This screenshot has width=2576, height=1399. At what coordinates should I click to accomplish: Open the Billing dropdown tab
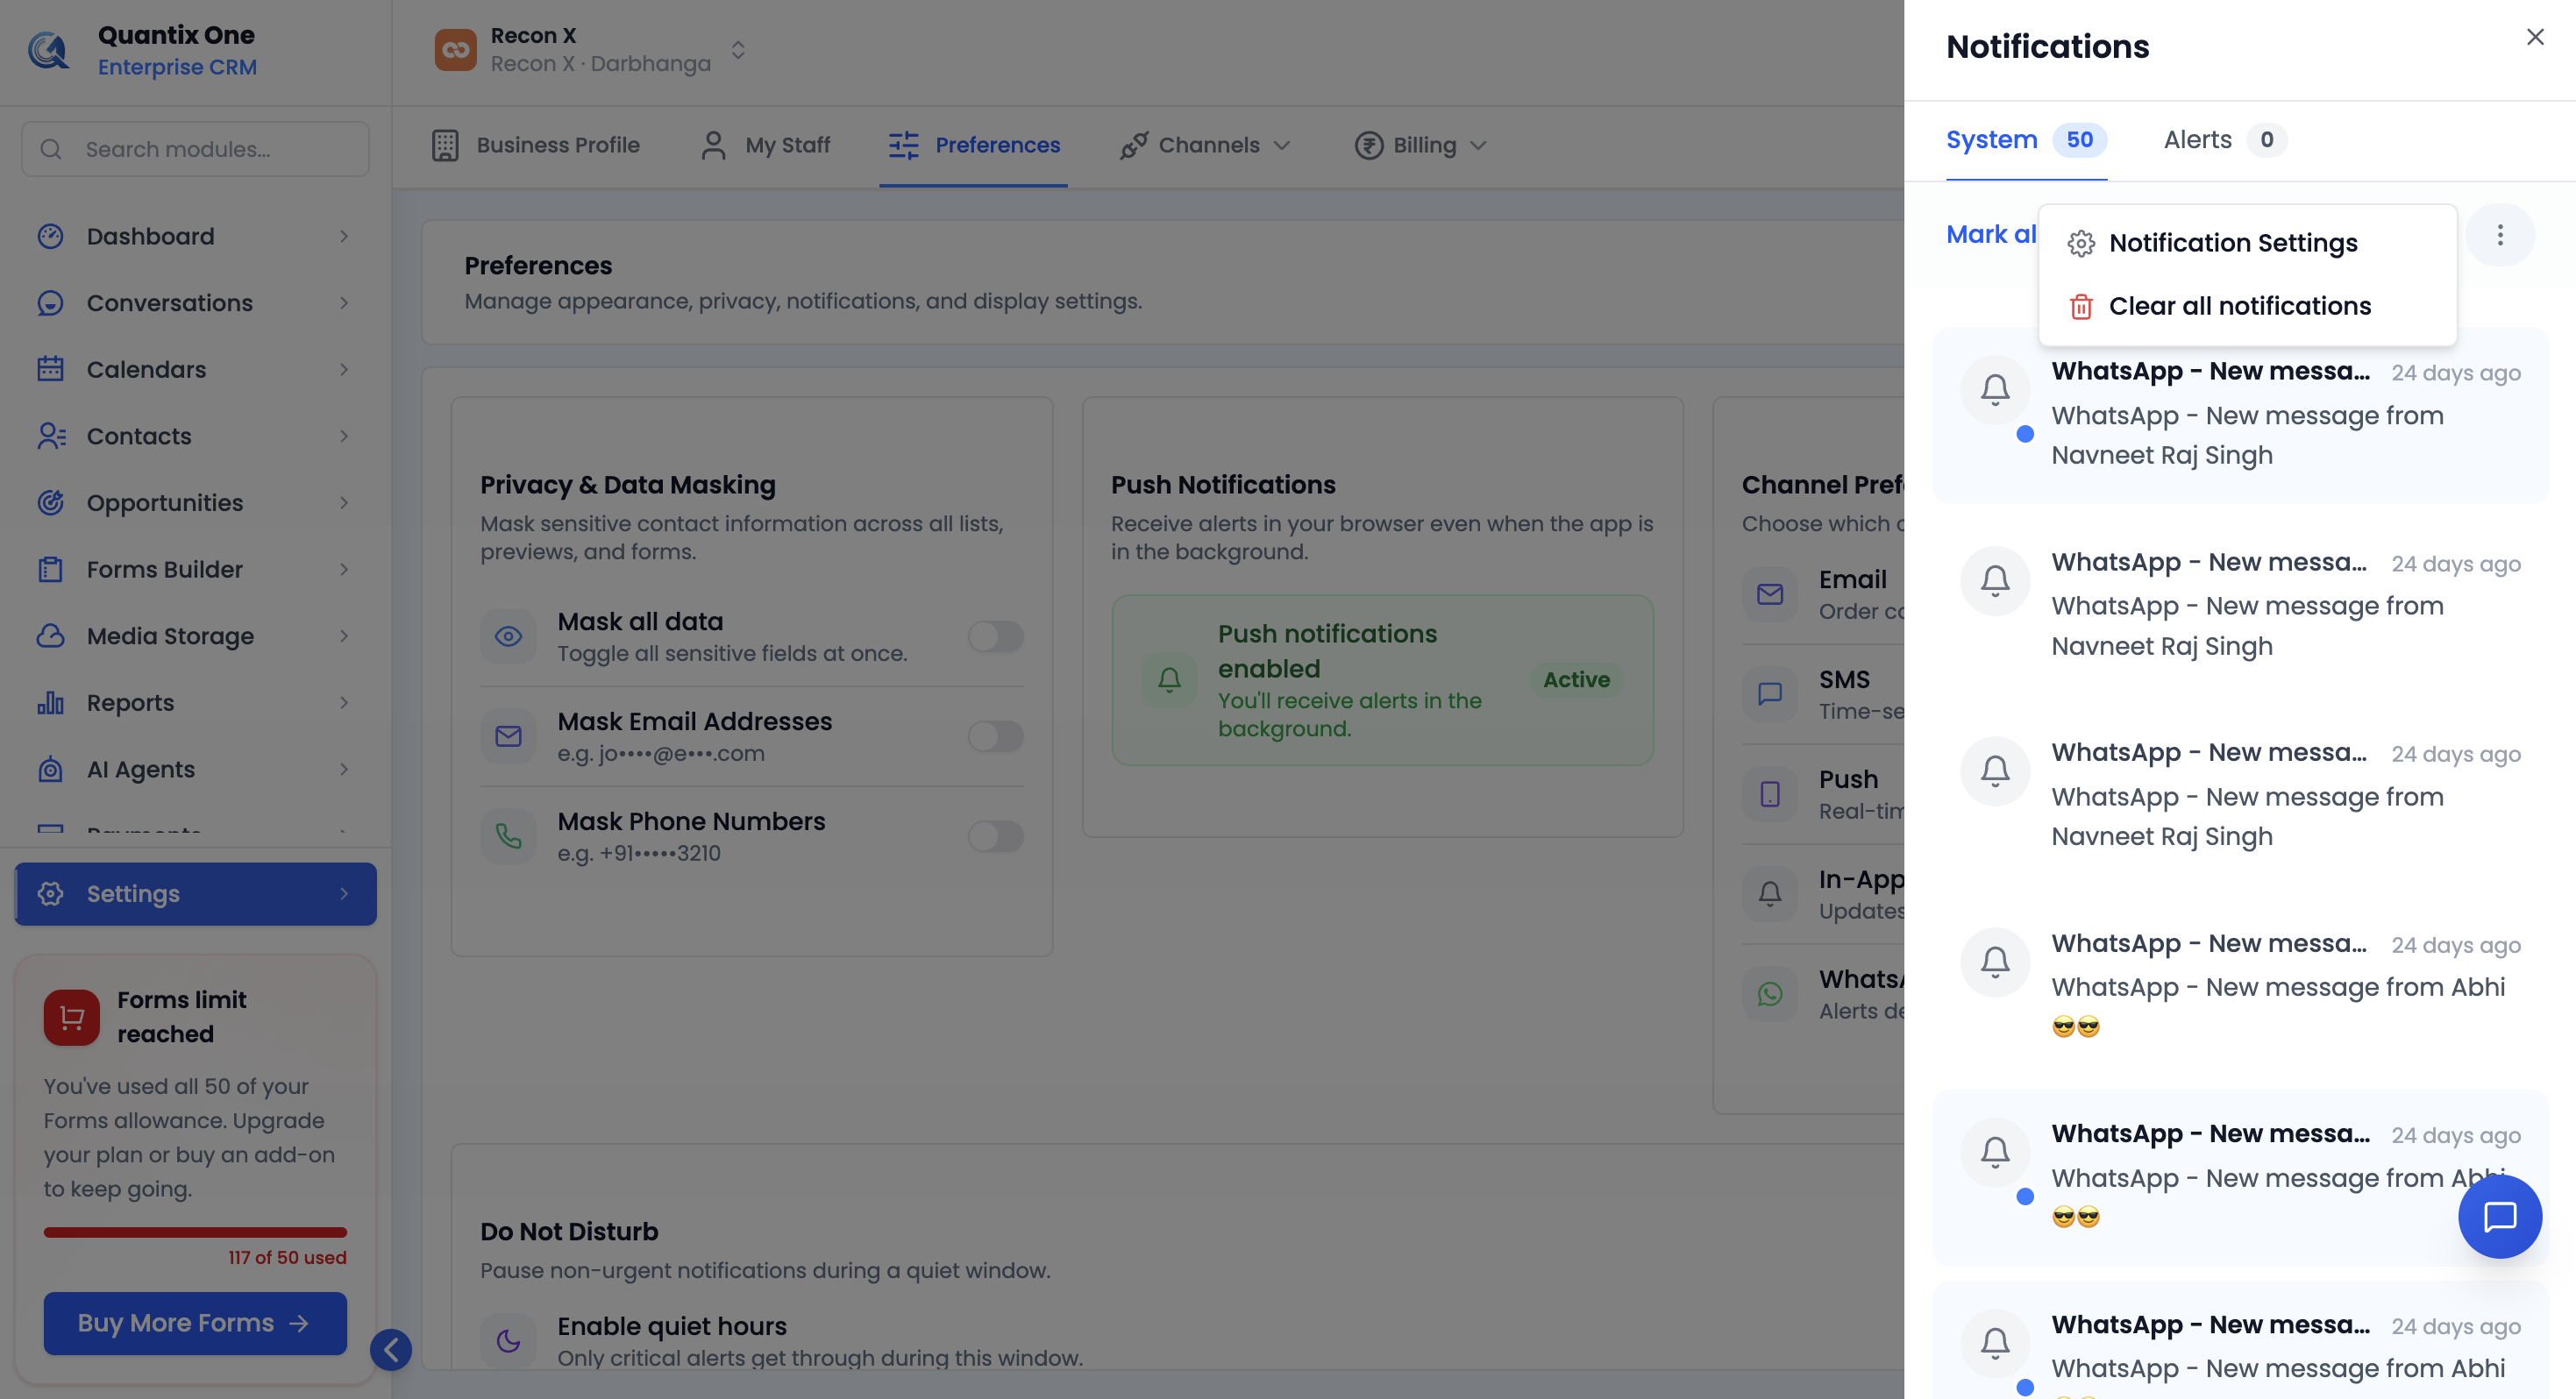pyautogui.click(x=1421, y=145)
